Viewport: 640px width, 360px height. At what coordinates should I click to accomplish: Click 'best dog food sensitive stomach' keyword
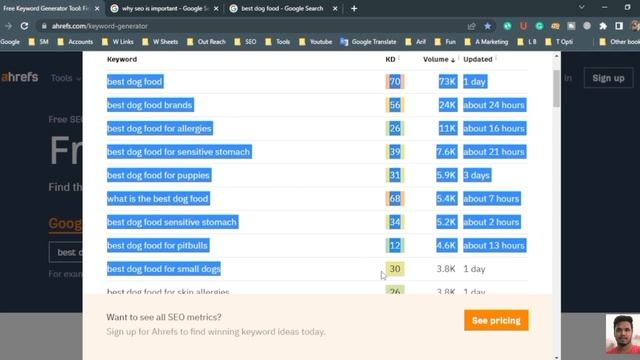172,222
